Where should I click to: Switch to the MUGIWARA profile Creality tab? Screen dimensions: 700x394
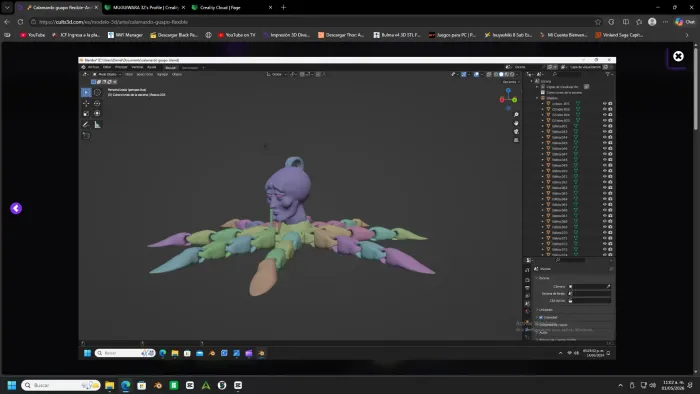click(145, 8)
